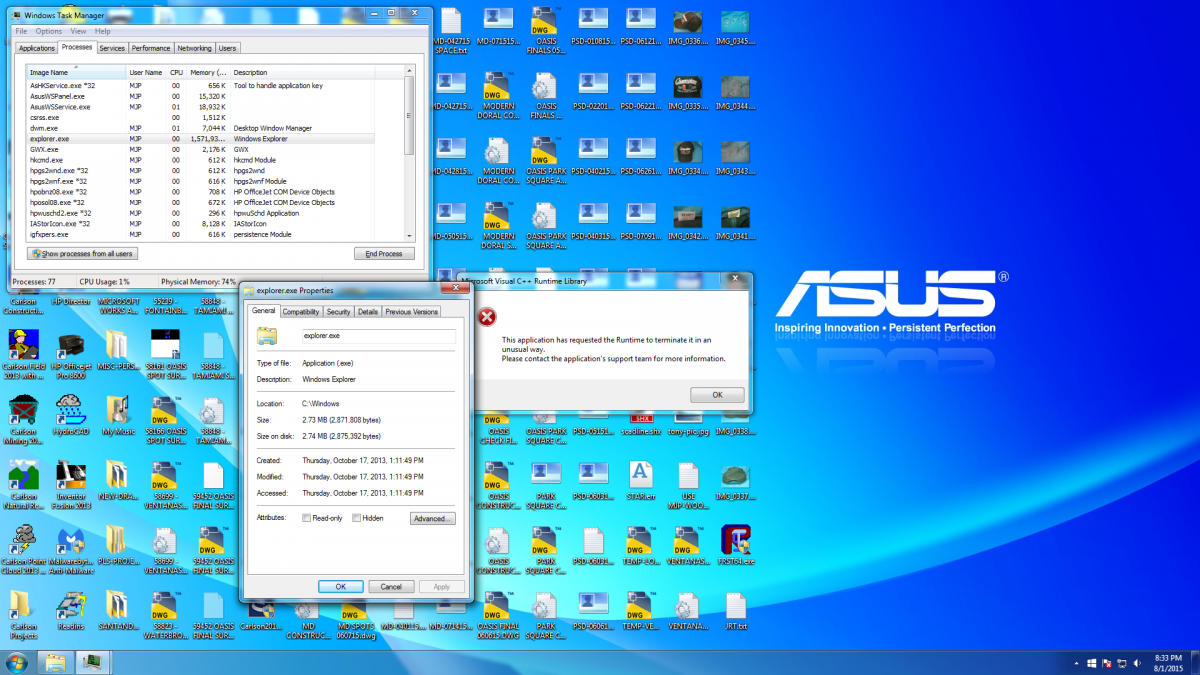Click Show processes from all users

point(81,254)
